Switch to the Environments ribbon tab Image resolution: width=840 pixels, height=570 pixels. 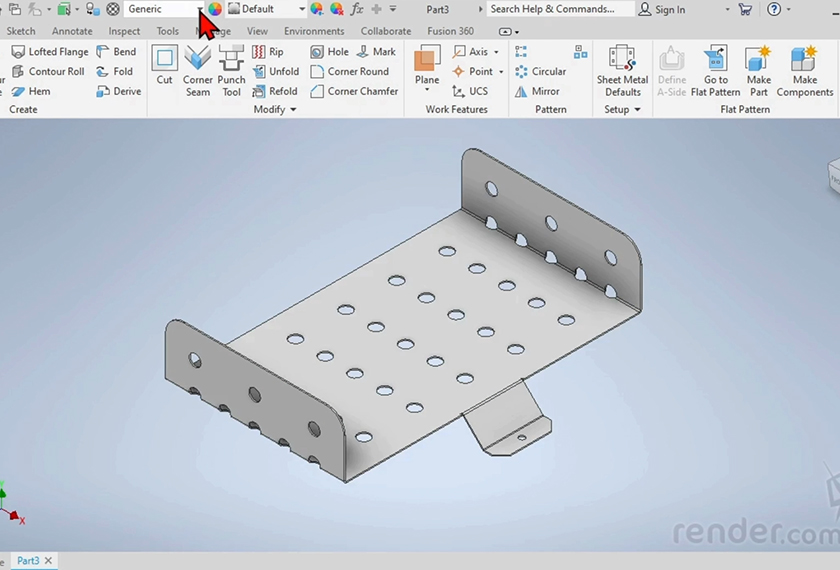[314, 31]
